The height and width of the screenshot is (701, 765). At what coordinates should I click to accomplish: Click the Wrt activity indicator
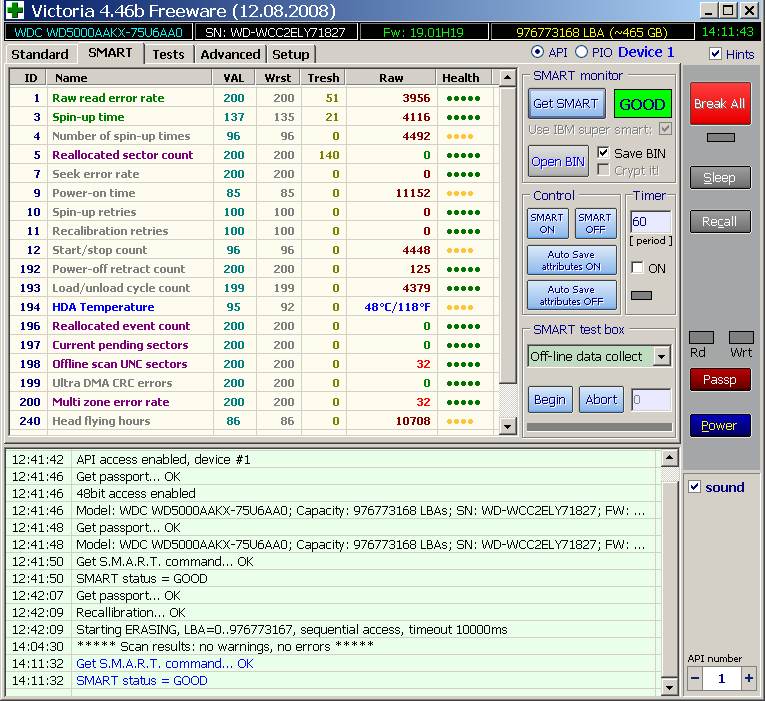[x=741, y=337]
